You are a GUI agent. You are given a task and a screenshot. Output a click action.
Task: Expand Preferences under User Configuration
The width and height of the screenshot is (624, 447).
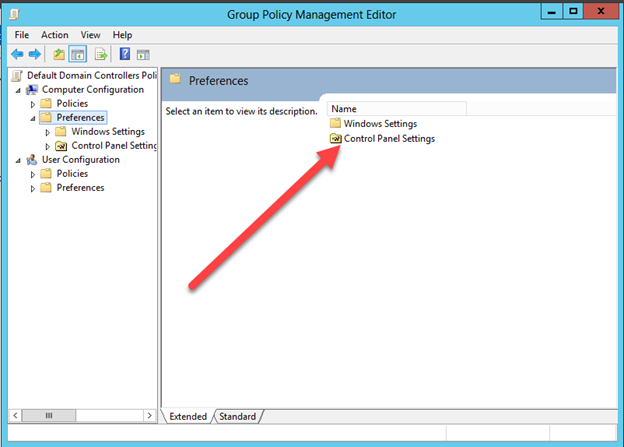coord(33,189)
